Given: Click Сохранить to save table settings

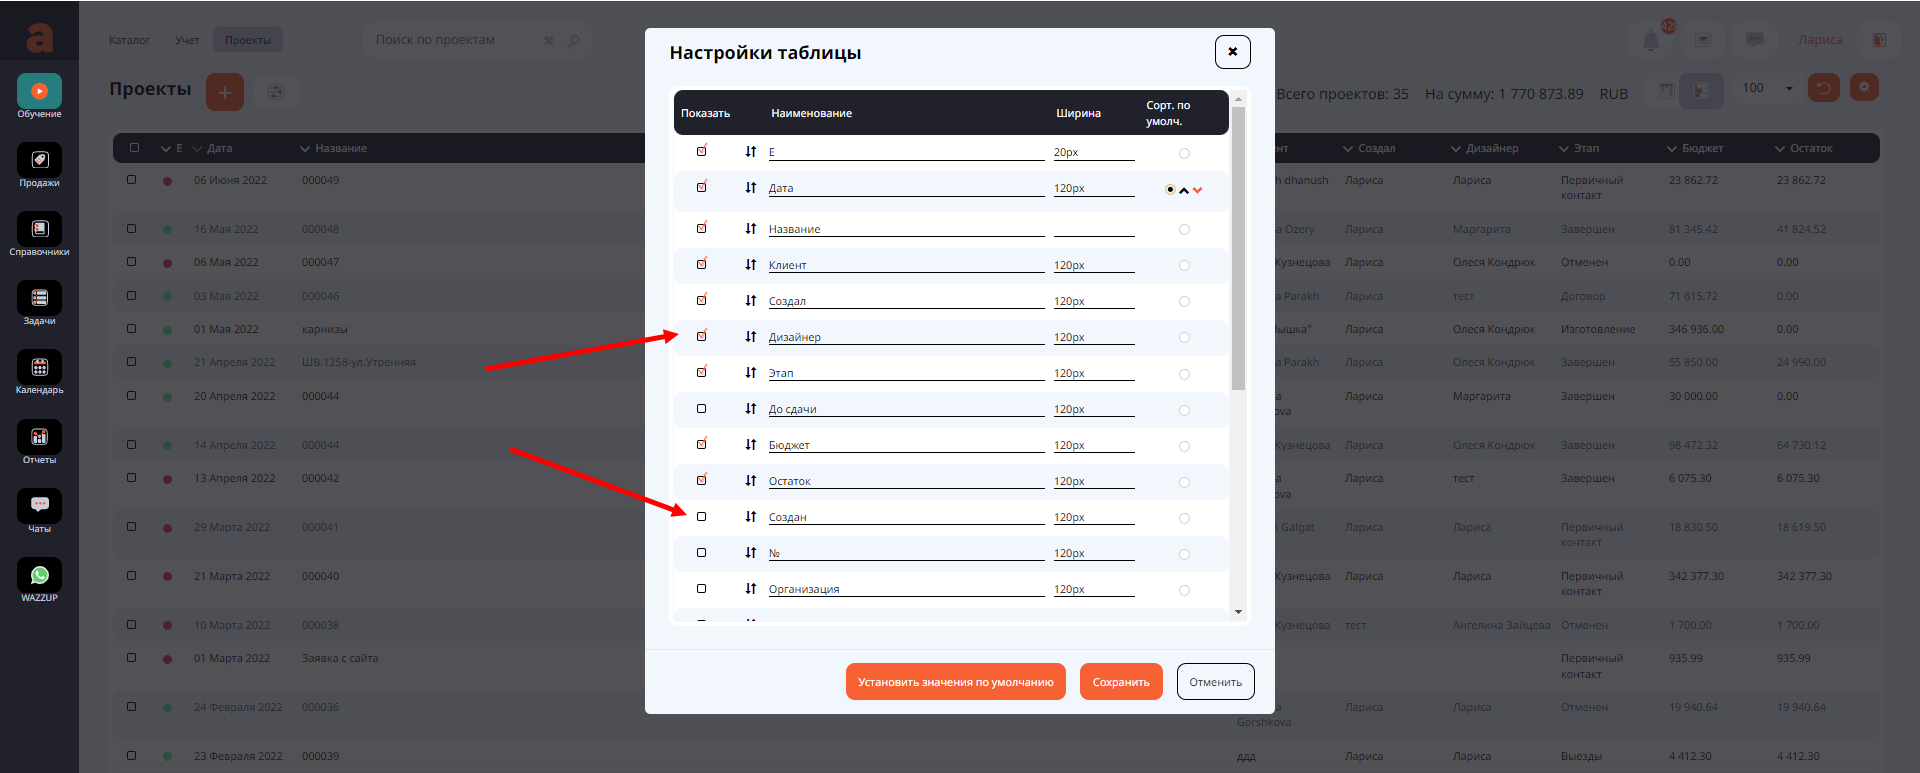Looking at the screenshot, I should coord(1120,682).
